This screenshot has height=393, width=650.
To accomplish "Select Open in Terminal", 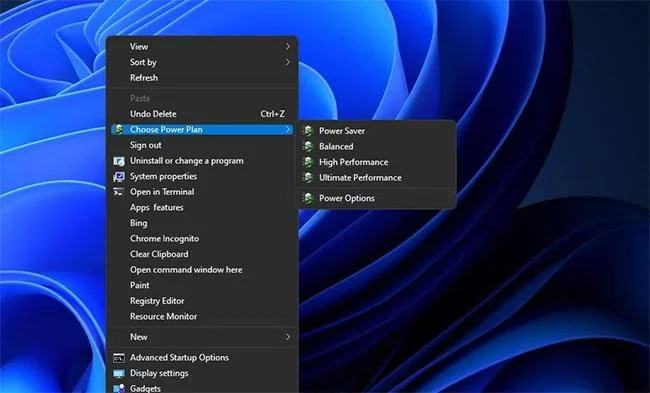I will (202, 192).
